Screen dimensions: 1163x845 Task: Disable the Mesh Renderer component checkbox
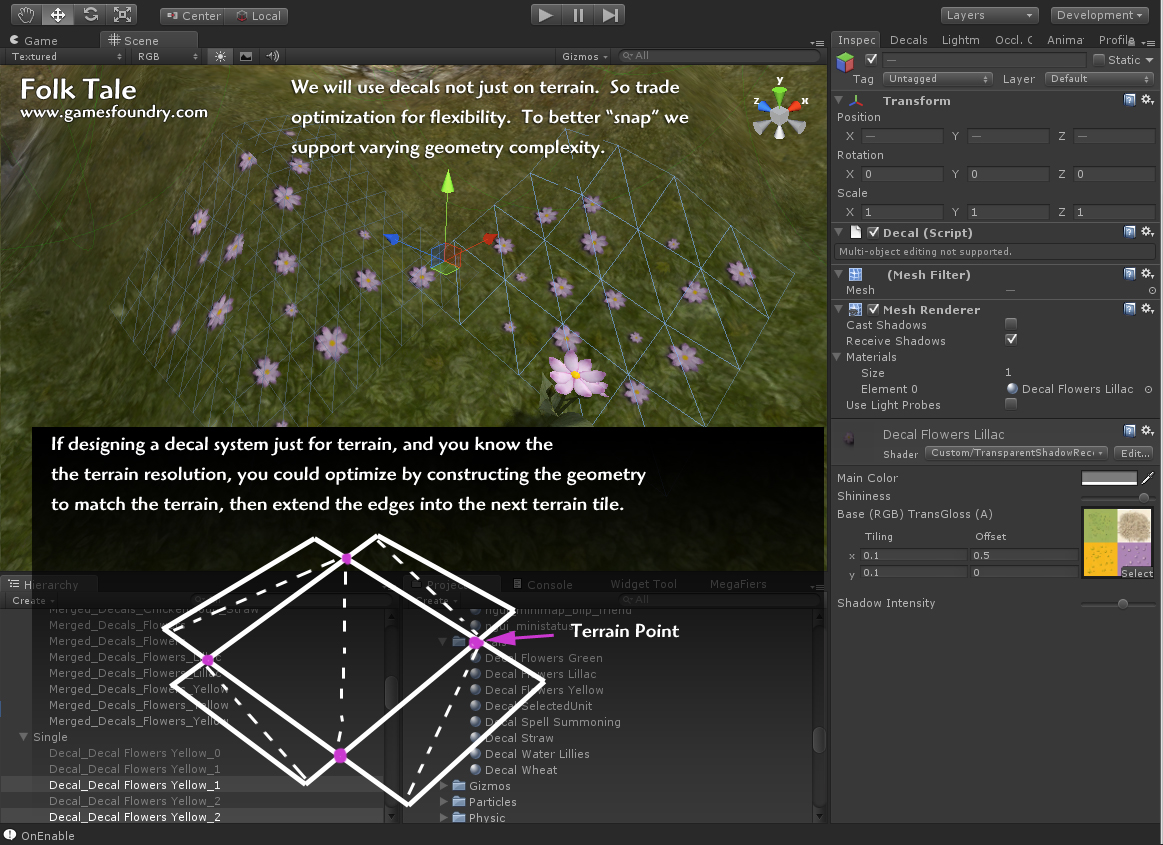[x=873, y=309]
